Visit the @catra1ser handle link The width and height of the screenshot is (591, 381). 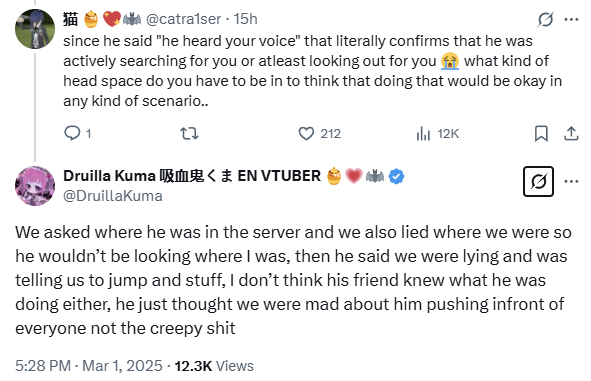click(183, 19)
